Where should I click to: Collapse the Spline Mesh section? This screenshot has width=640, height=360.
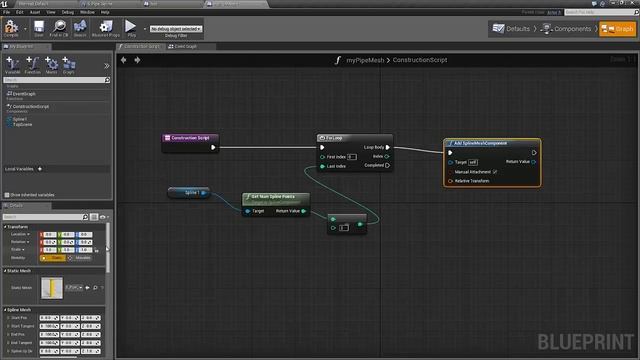(x=5, y=310)
